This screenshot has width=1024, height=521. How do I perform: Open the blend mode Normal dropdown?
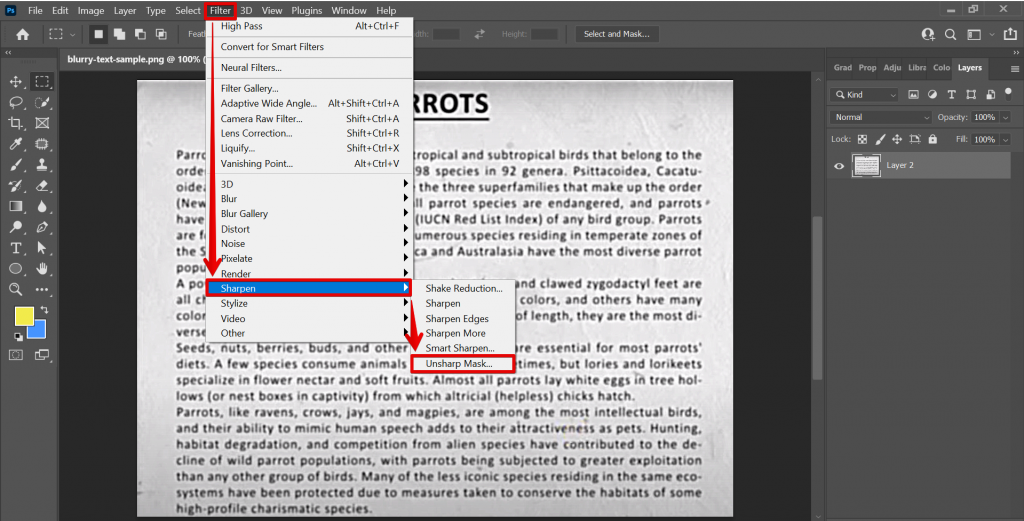point(880,117)
